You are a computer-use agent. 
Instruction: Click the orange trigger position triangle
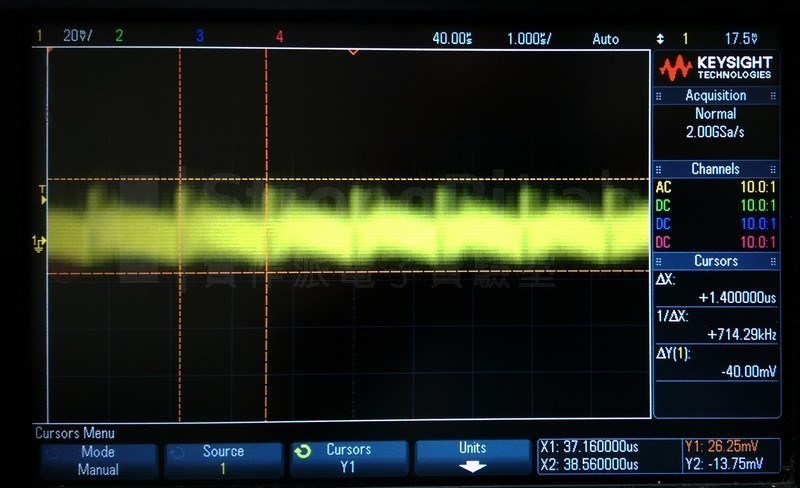[x=353, y=52]
